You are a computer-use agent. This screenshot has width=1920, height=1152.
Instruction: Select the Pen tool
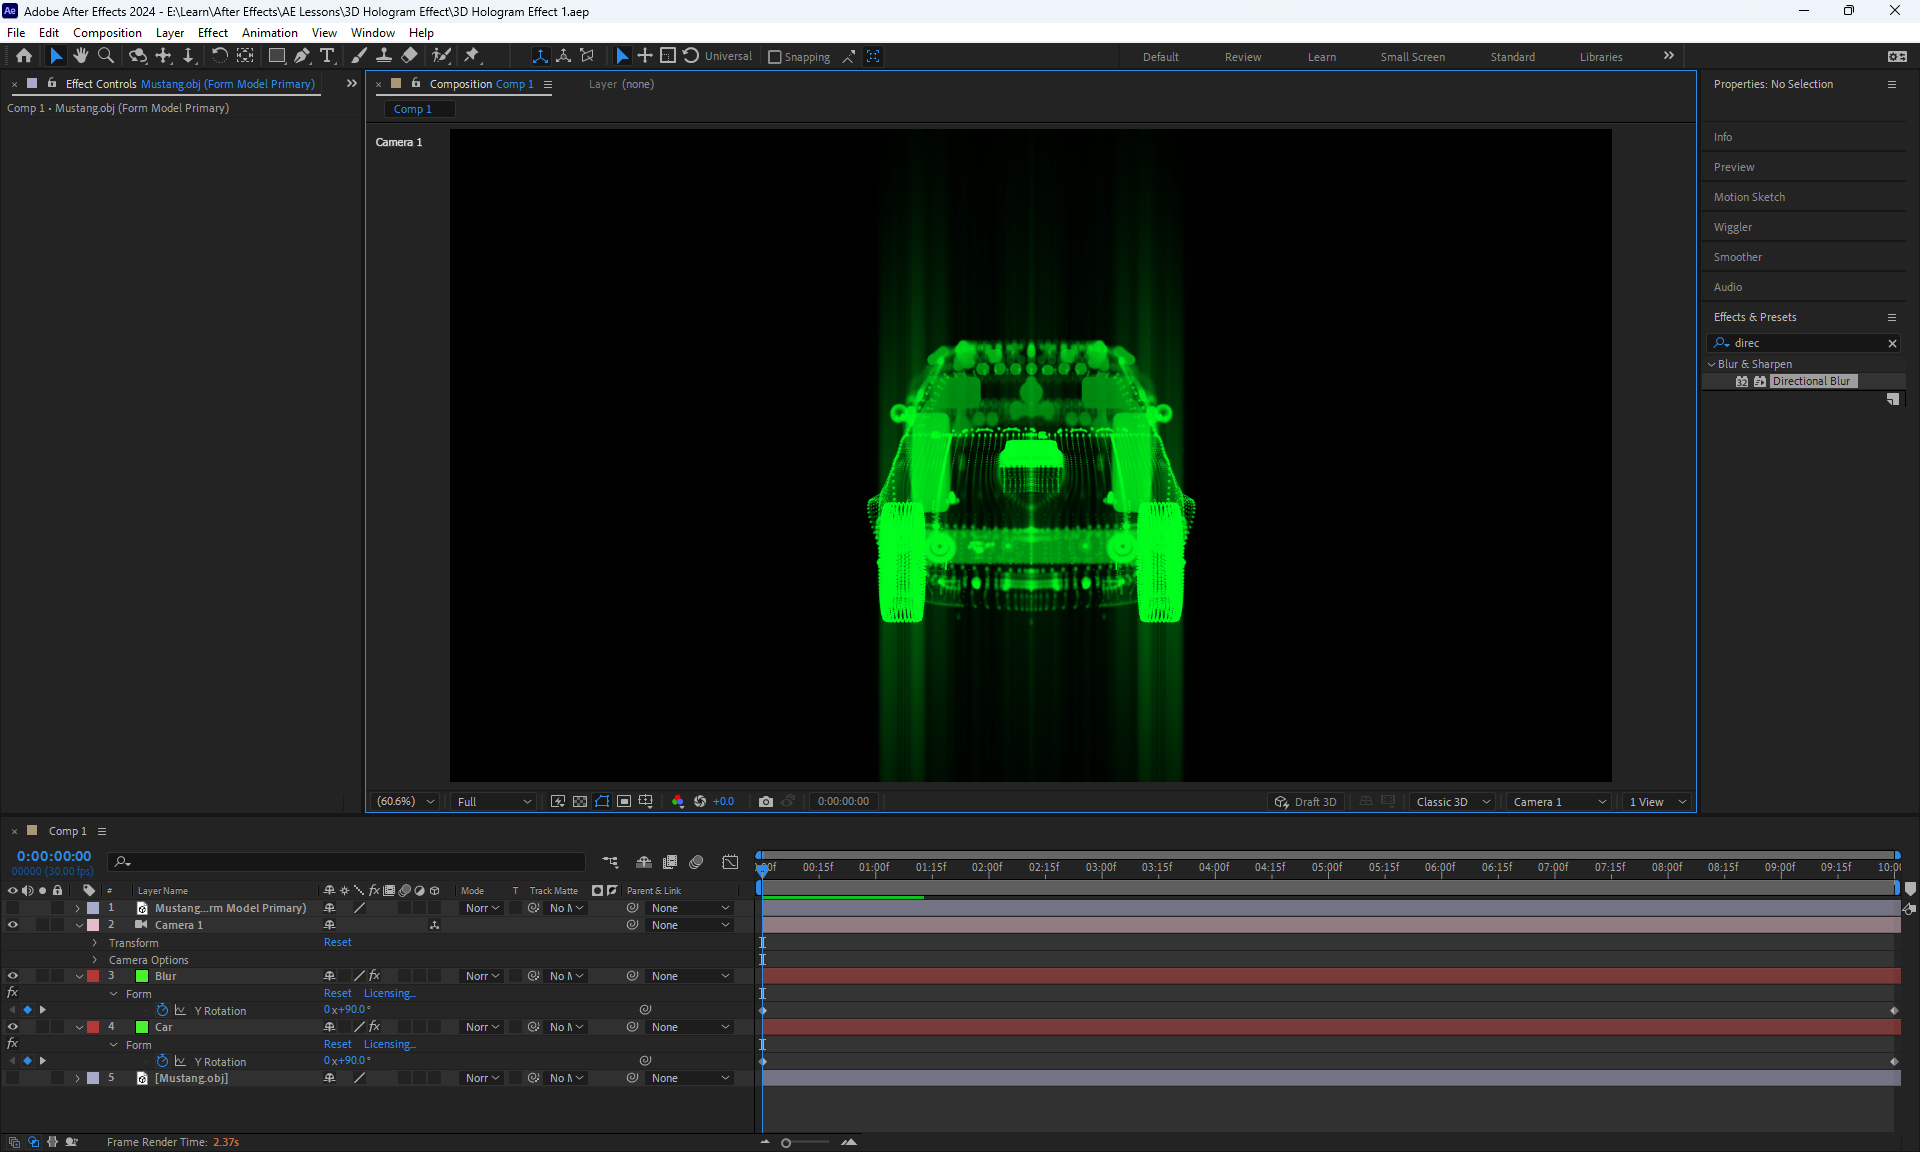(x=302, y=56)
